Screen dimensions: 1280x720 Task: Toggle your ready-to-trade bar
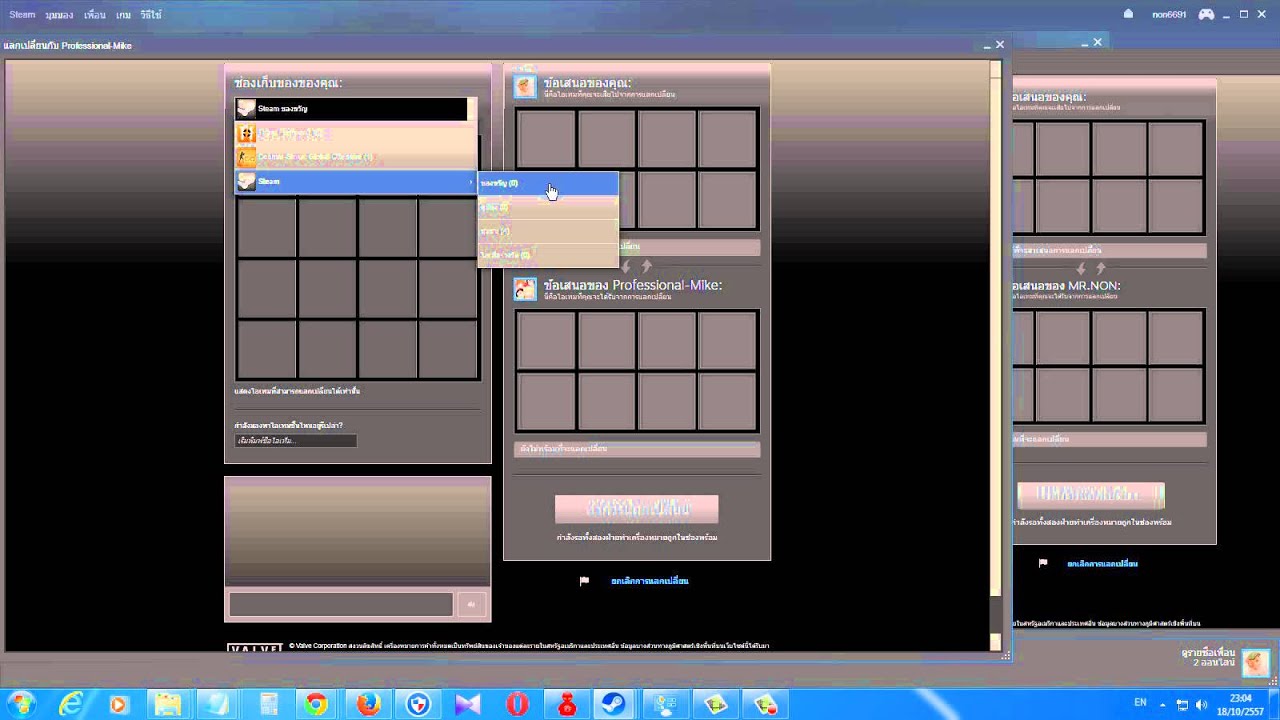click(637, 246)
